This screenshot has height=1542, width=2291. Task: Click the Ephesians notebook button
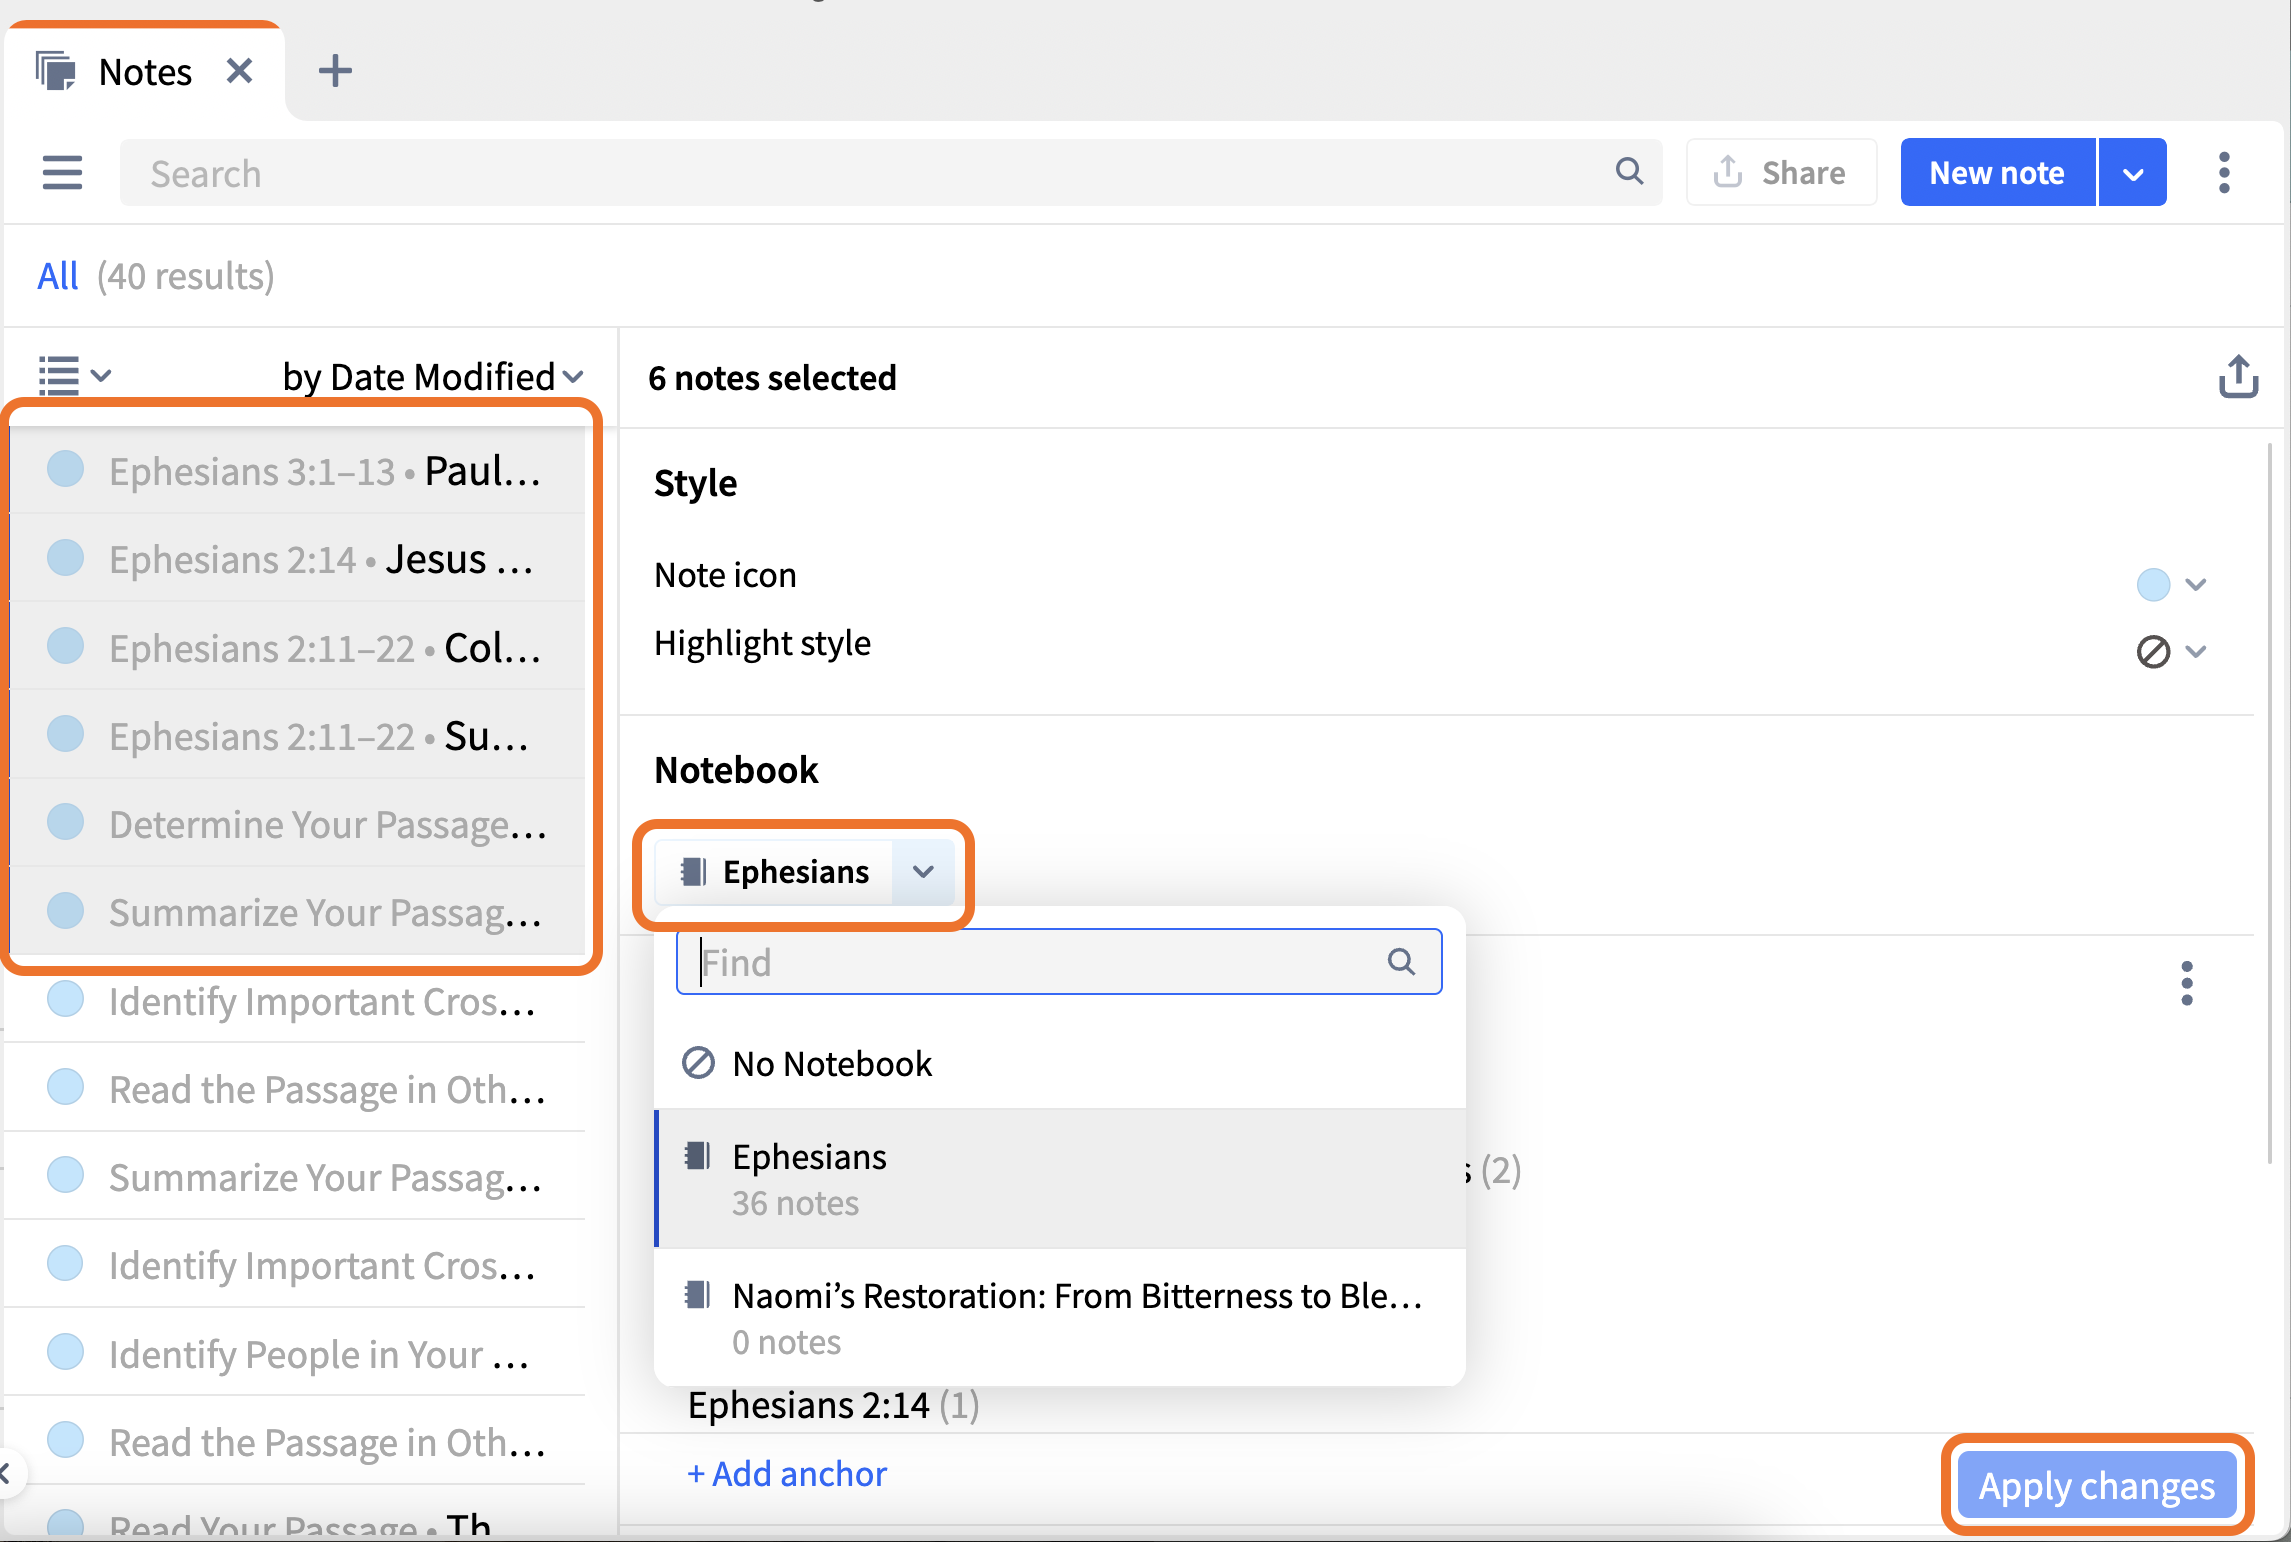[x=774, y=872]
